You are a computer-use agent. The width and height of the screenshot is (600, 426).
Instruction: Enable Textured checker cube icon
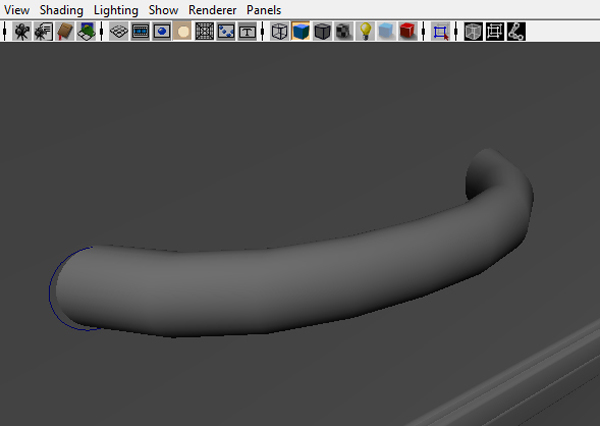click(344, 31)
